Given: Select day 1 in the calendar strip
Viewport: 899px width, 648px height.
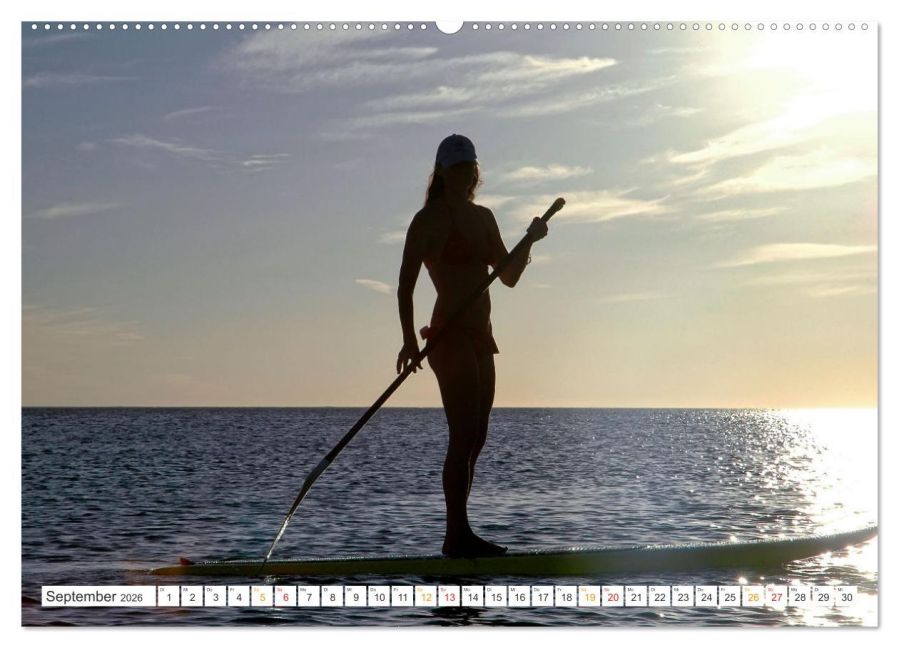Looking at the screenshot, I should (168, 596).
